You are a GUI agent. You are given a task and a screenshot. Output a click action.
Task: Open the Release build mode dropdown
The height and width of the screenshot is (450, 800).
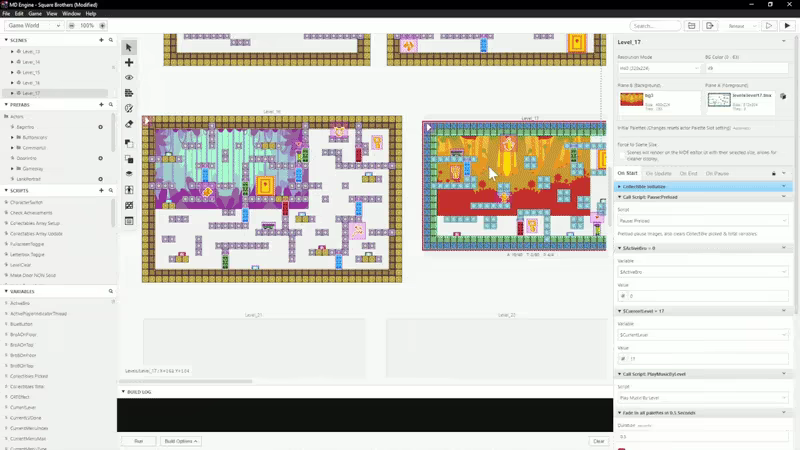pyautogui.click(x=741, y=26)
